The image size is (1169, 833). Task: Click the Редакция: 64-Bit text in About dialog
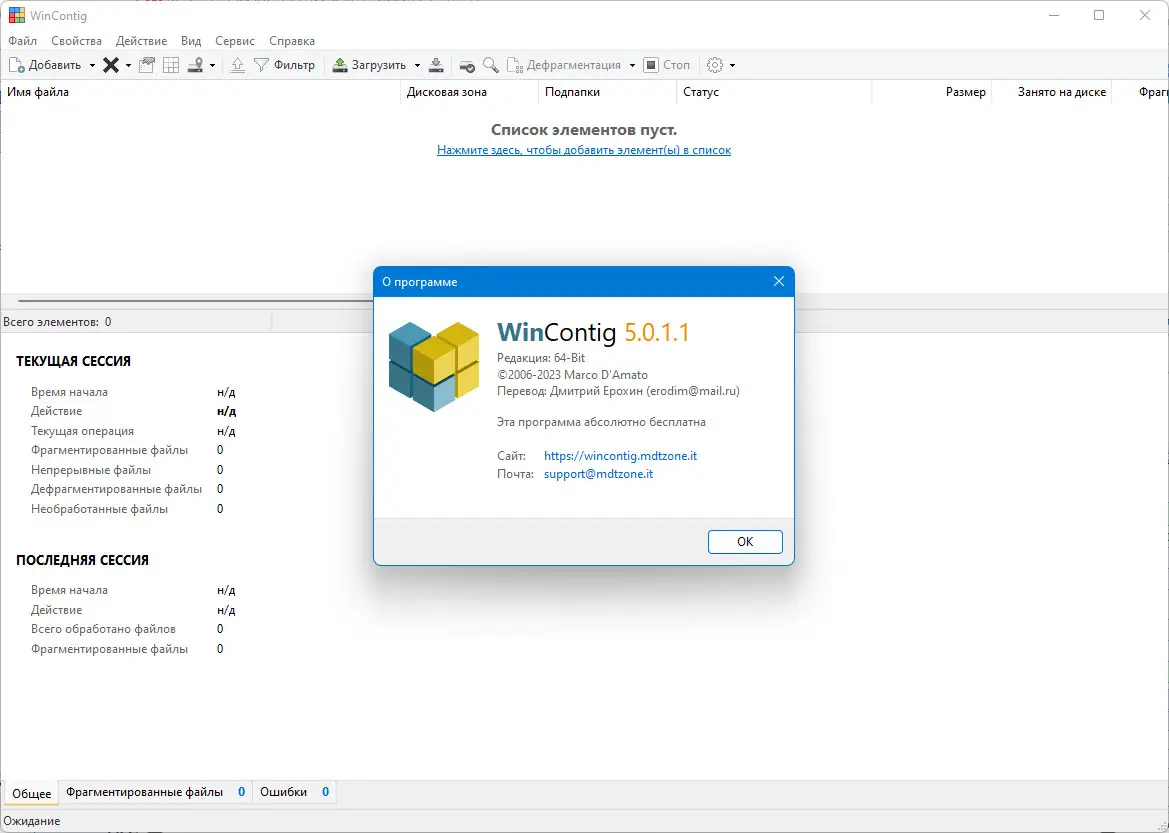pos(541,358)
